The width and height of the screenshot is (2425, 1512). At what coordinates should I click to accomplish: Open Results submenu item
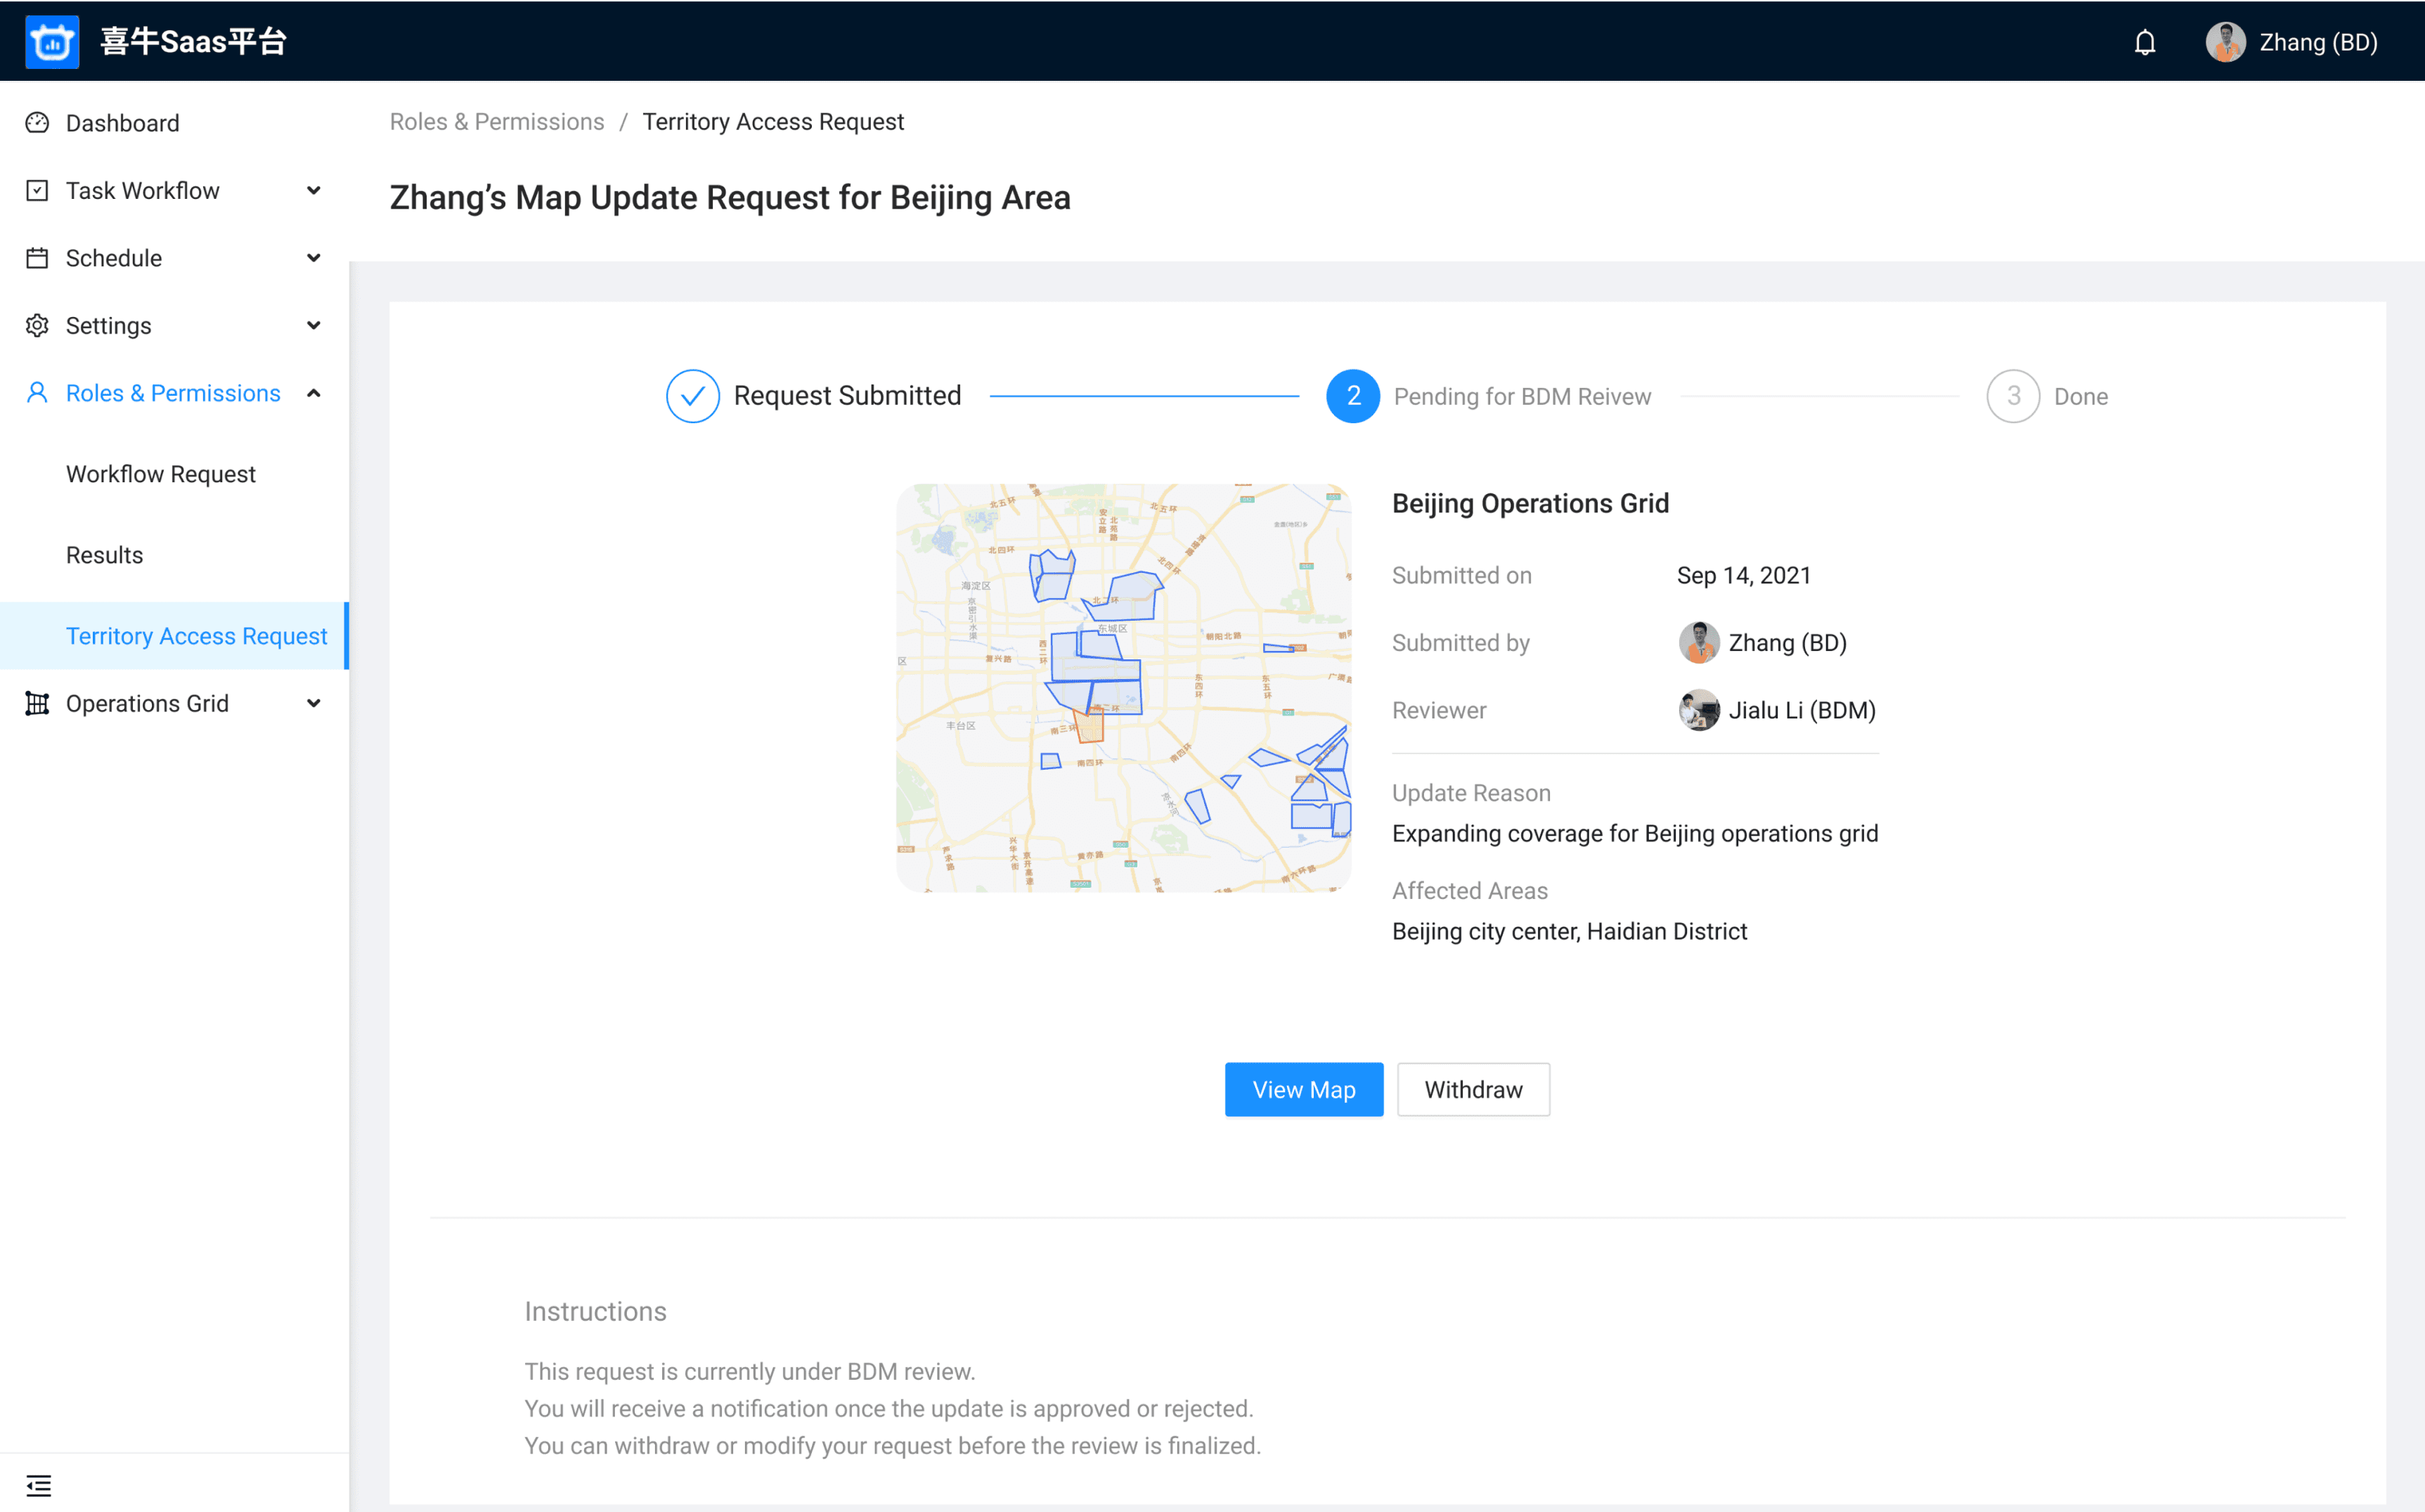(104, 555)
